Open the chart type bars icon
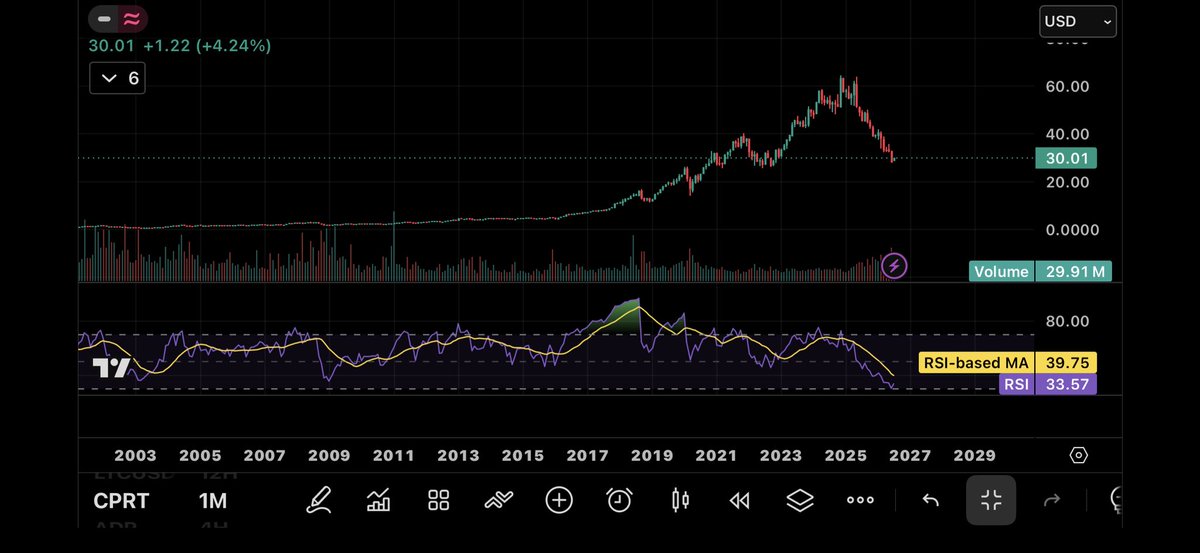Viewport: 1200px width, 553px height. pyautogui.click(x=378, y=501)
